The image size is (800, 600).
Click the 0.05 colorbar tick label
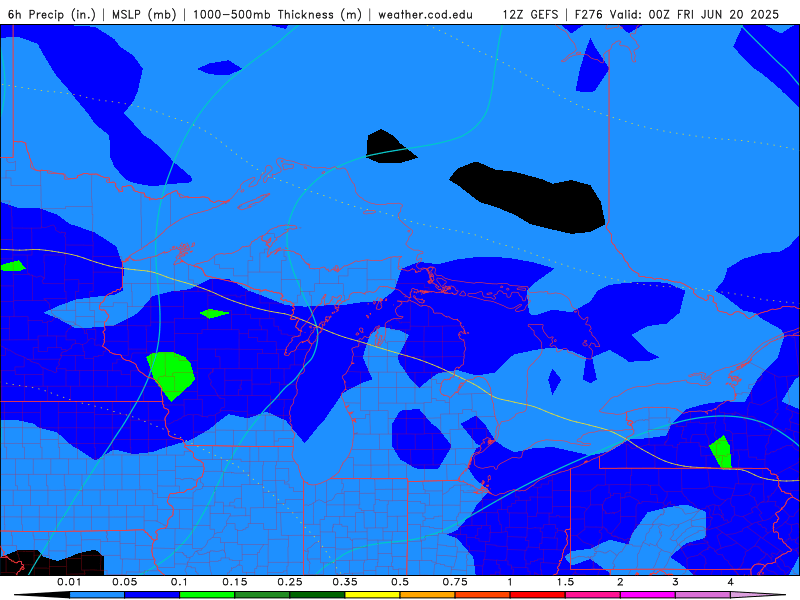124,582
